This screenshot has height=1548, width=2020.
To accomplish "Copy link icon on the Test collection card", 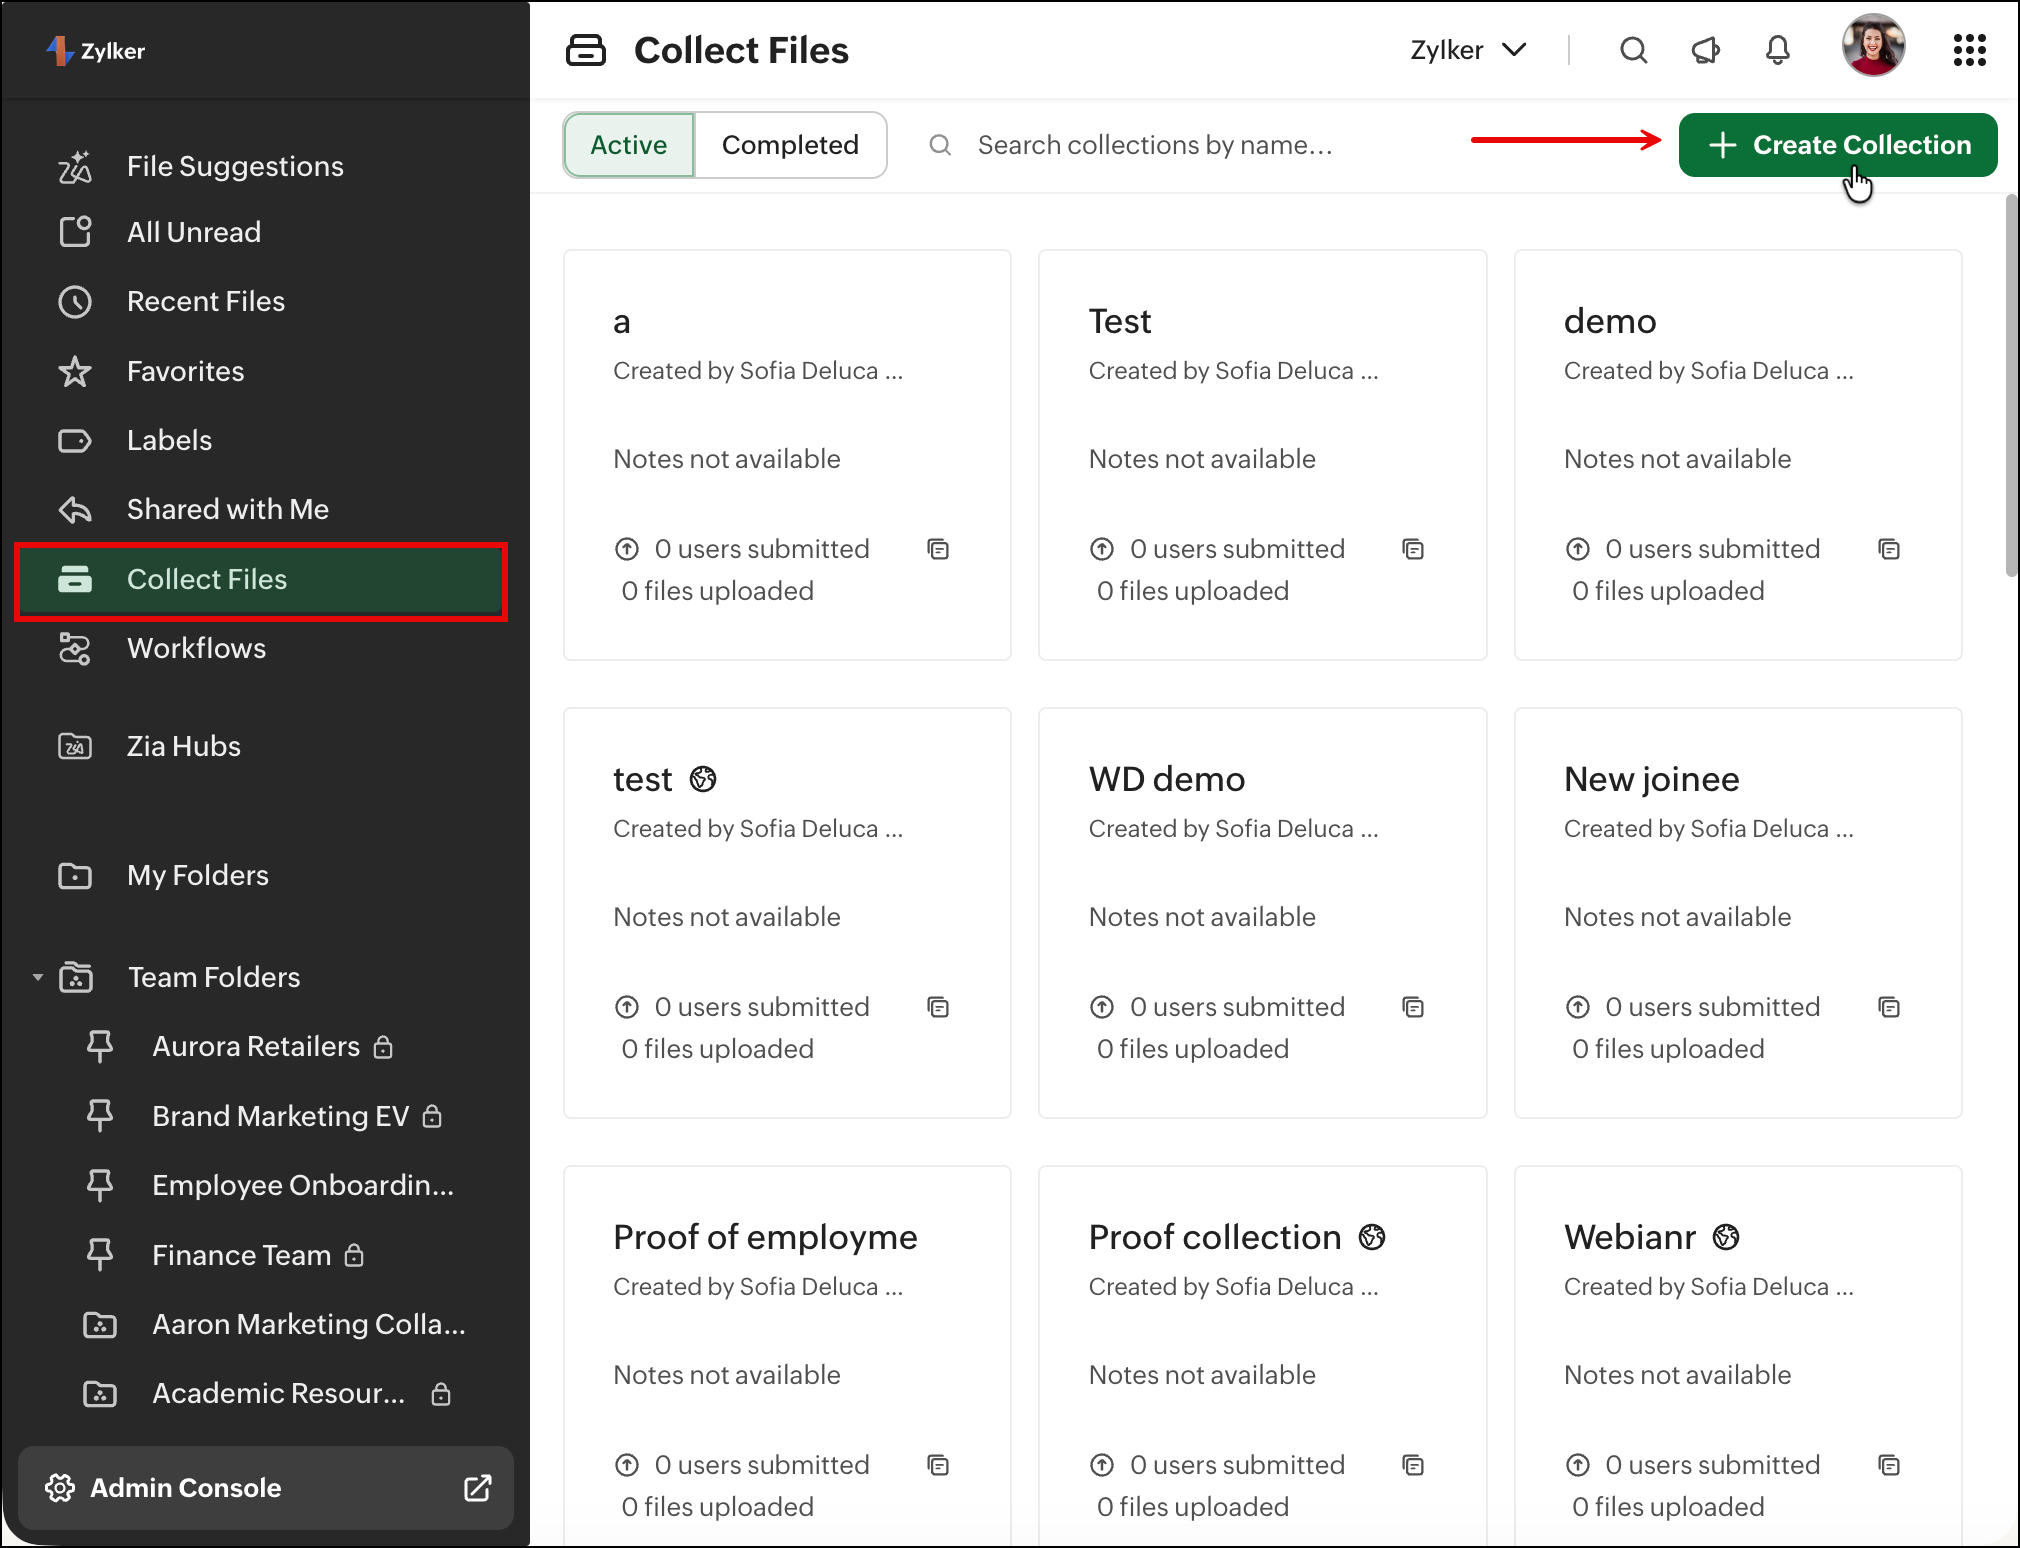I will click(1413, 549).
